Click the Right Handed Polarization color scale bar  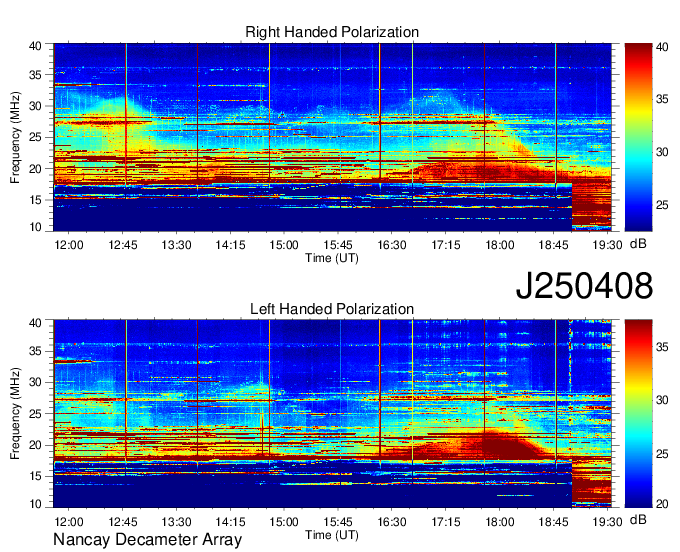click(638, 137)
